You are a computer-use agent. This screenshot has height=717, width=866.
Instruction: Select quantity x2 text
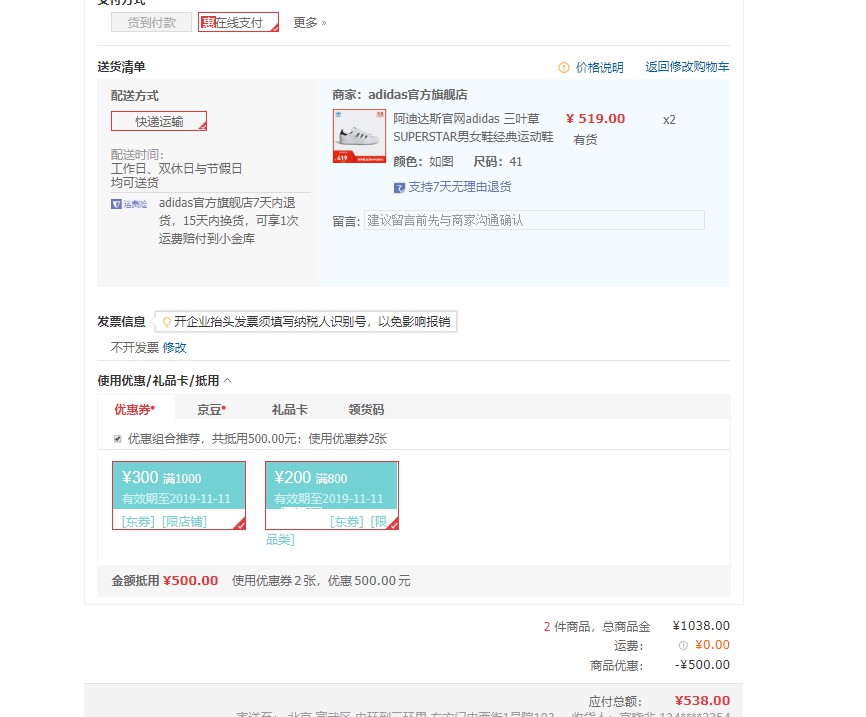coord(669,120)
